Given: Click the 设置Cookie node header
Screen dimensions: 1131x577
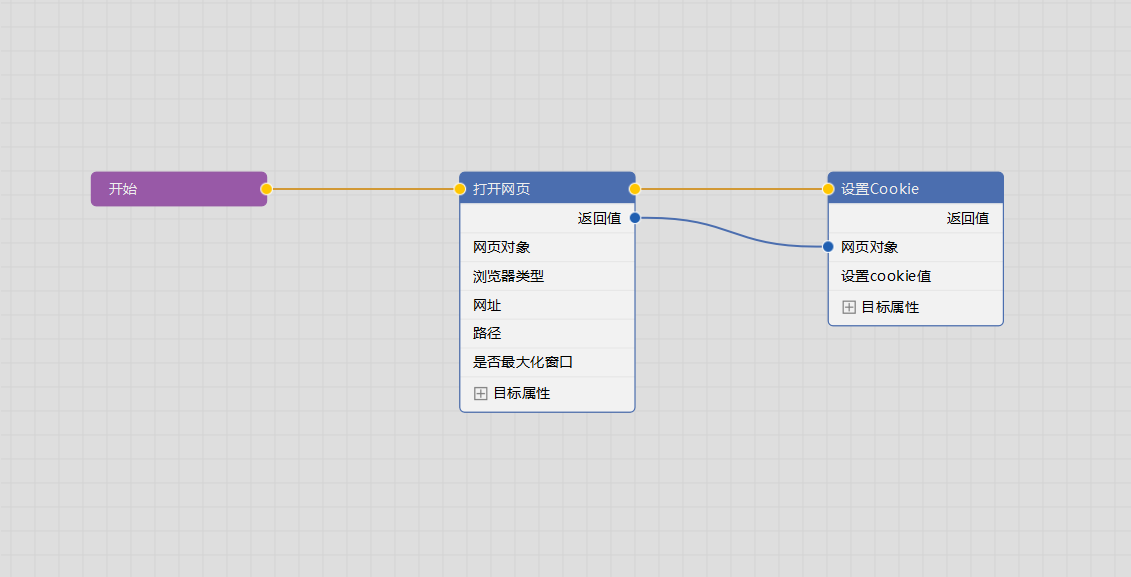Looking at the screenshot, I should [915, 188].
